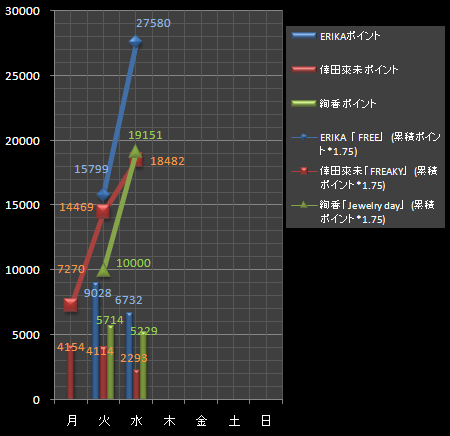Image resolution: width=450 pixels, height=436 pixels.
Task: Click the green triangle marker at 10000
Action: pyautogui.click(x=103, y=270)
